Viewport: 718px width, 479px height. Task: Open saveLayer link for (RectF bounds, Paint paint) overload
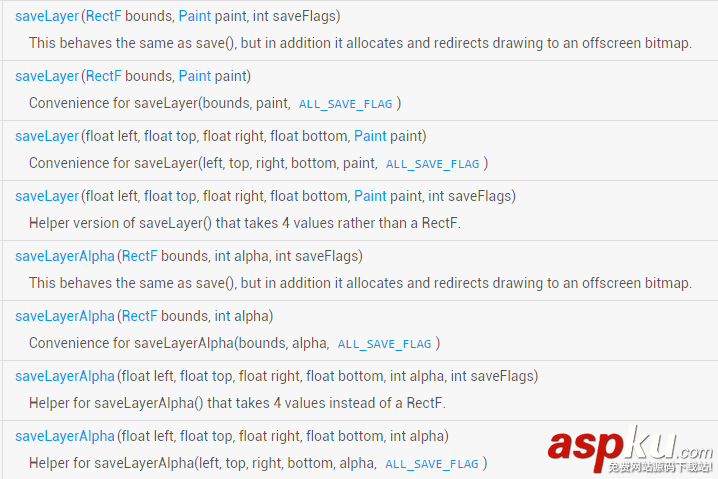46,76
